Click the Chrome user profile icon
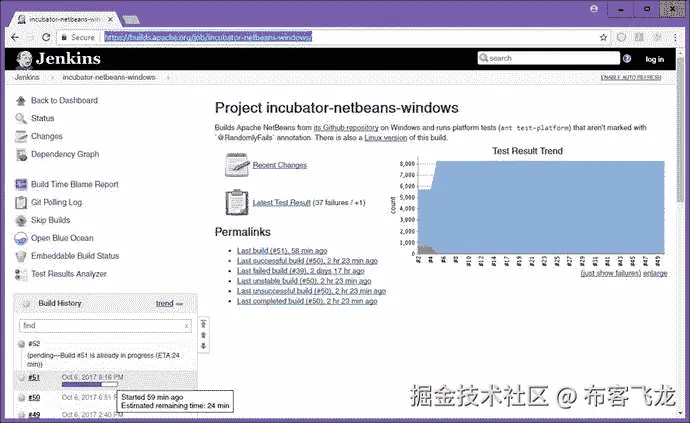This screenshot has height=423, width=690. (594, 8)
